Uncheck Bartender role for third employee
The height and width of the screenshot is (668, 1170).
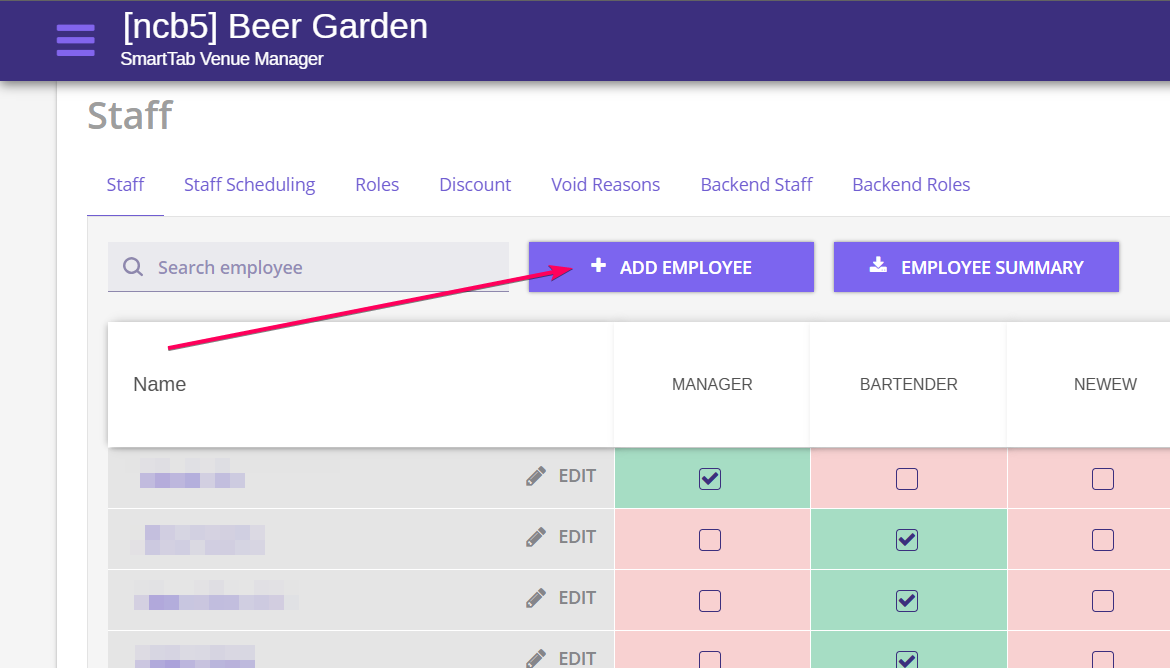(x=907, y=600)
